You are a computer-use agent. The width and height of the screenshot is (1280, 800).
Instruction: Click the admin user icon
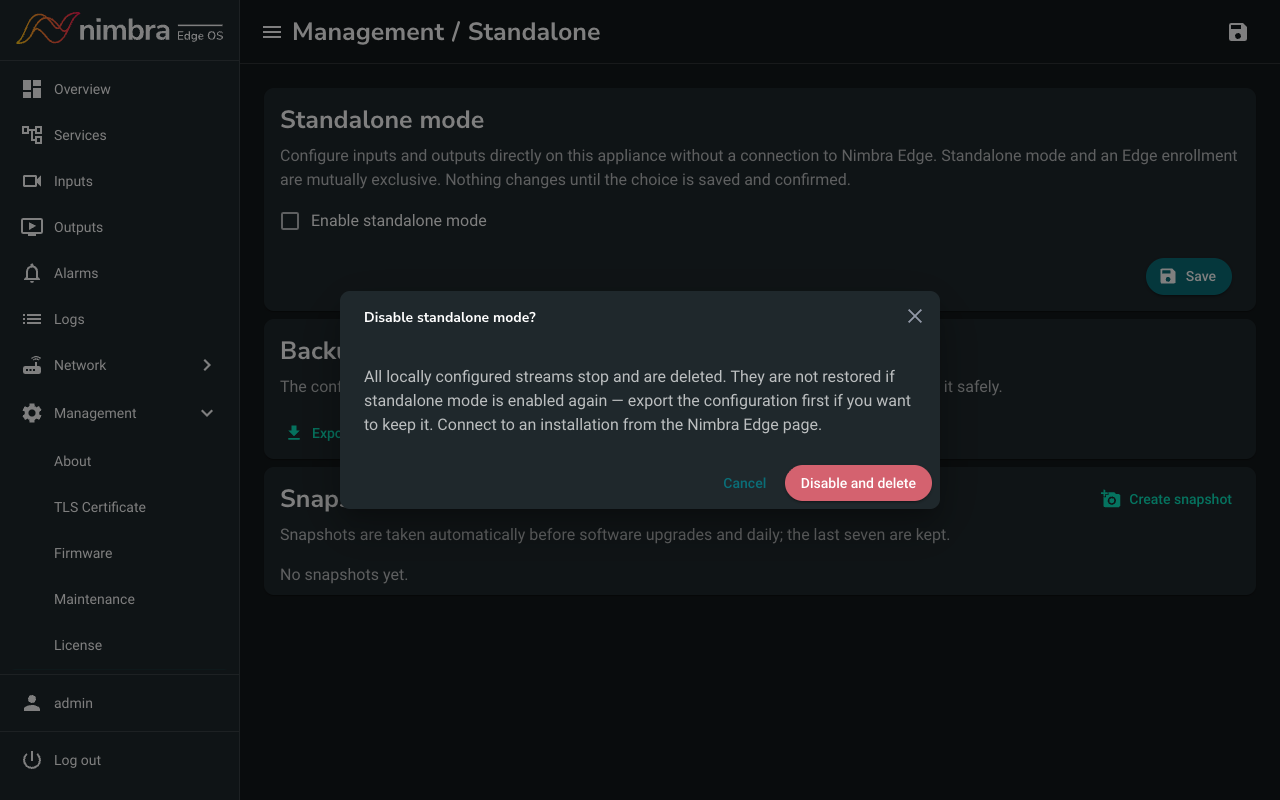click(x=32, y=703)
